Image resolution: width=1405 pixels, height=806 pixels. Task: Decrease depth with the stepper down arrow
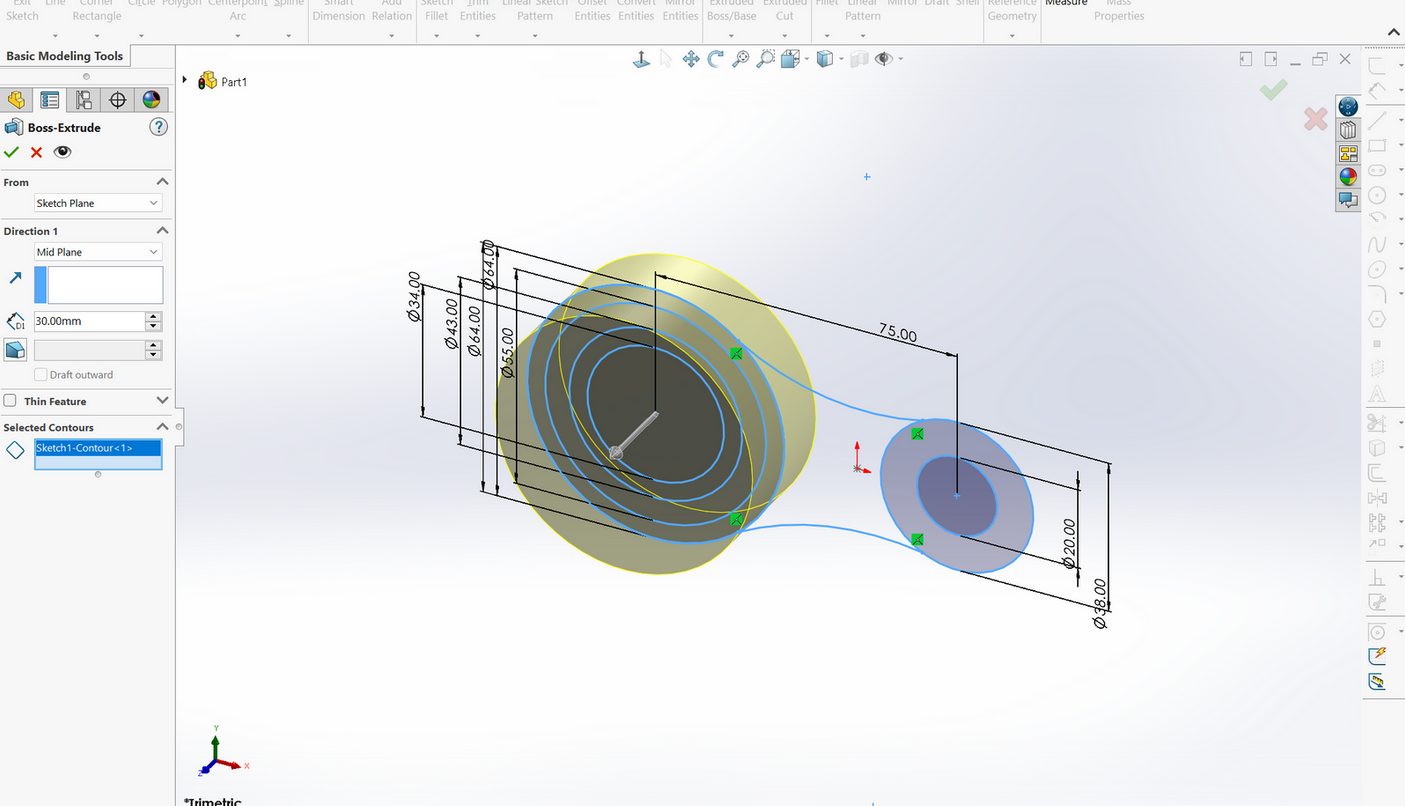153,327
